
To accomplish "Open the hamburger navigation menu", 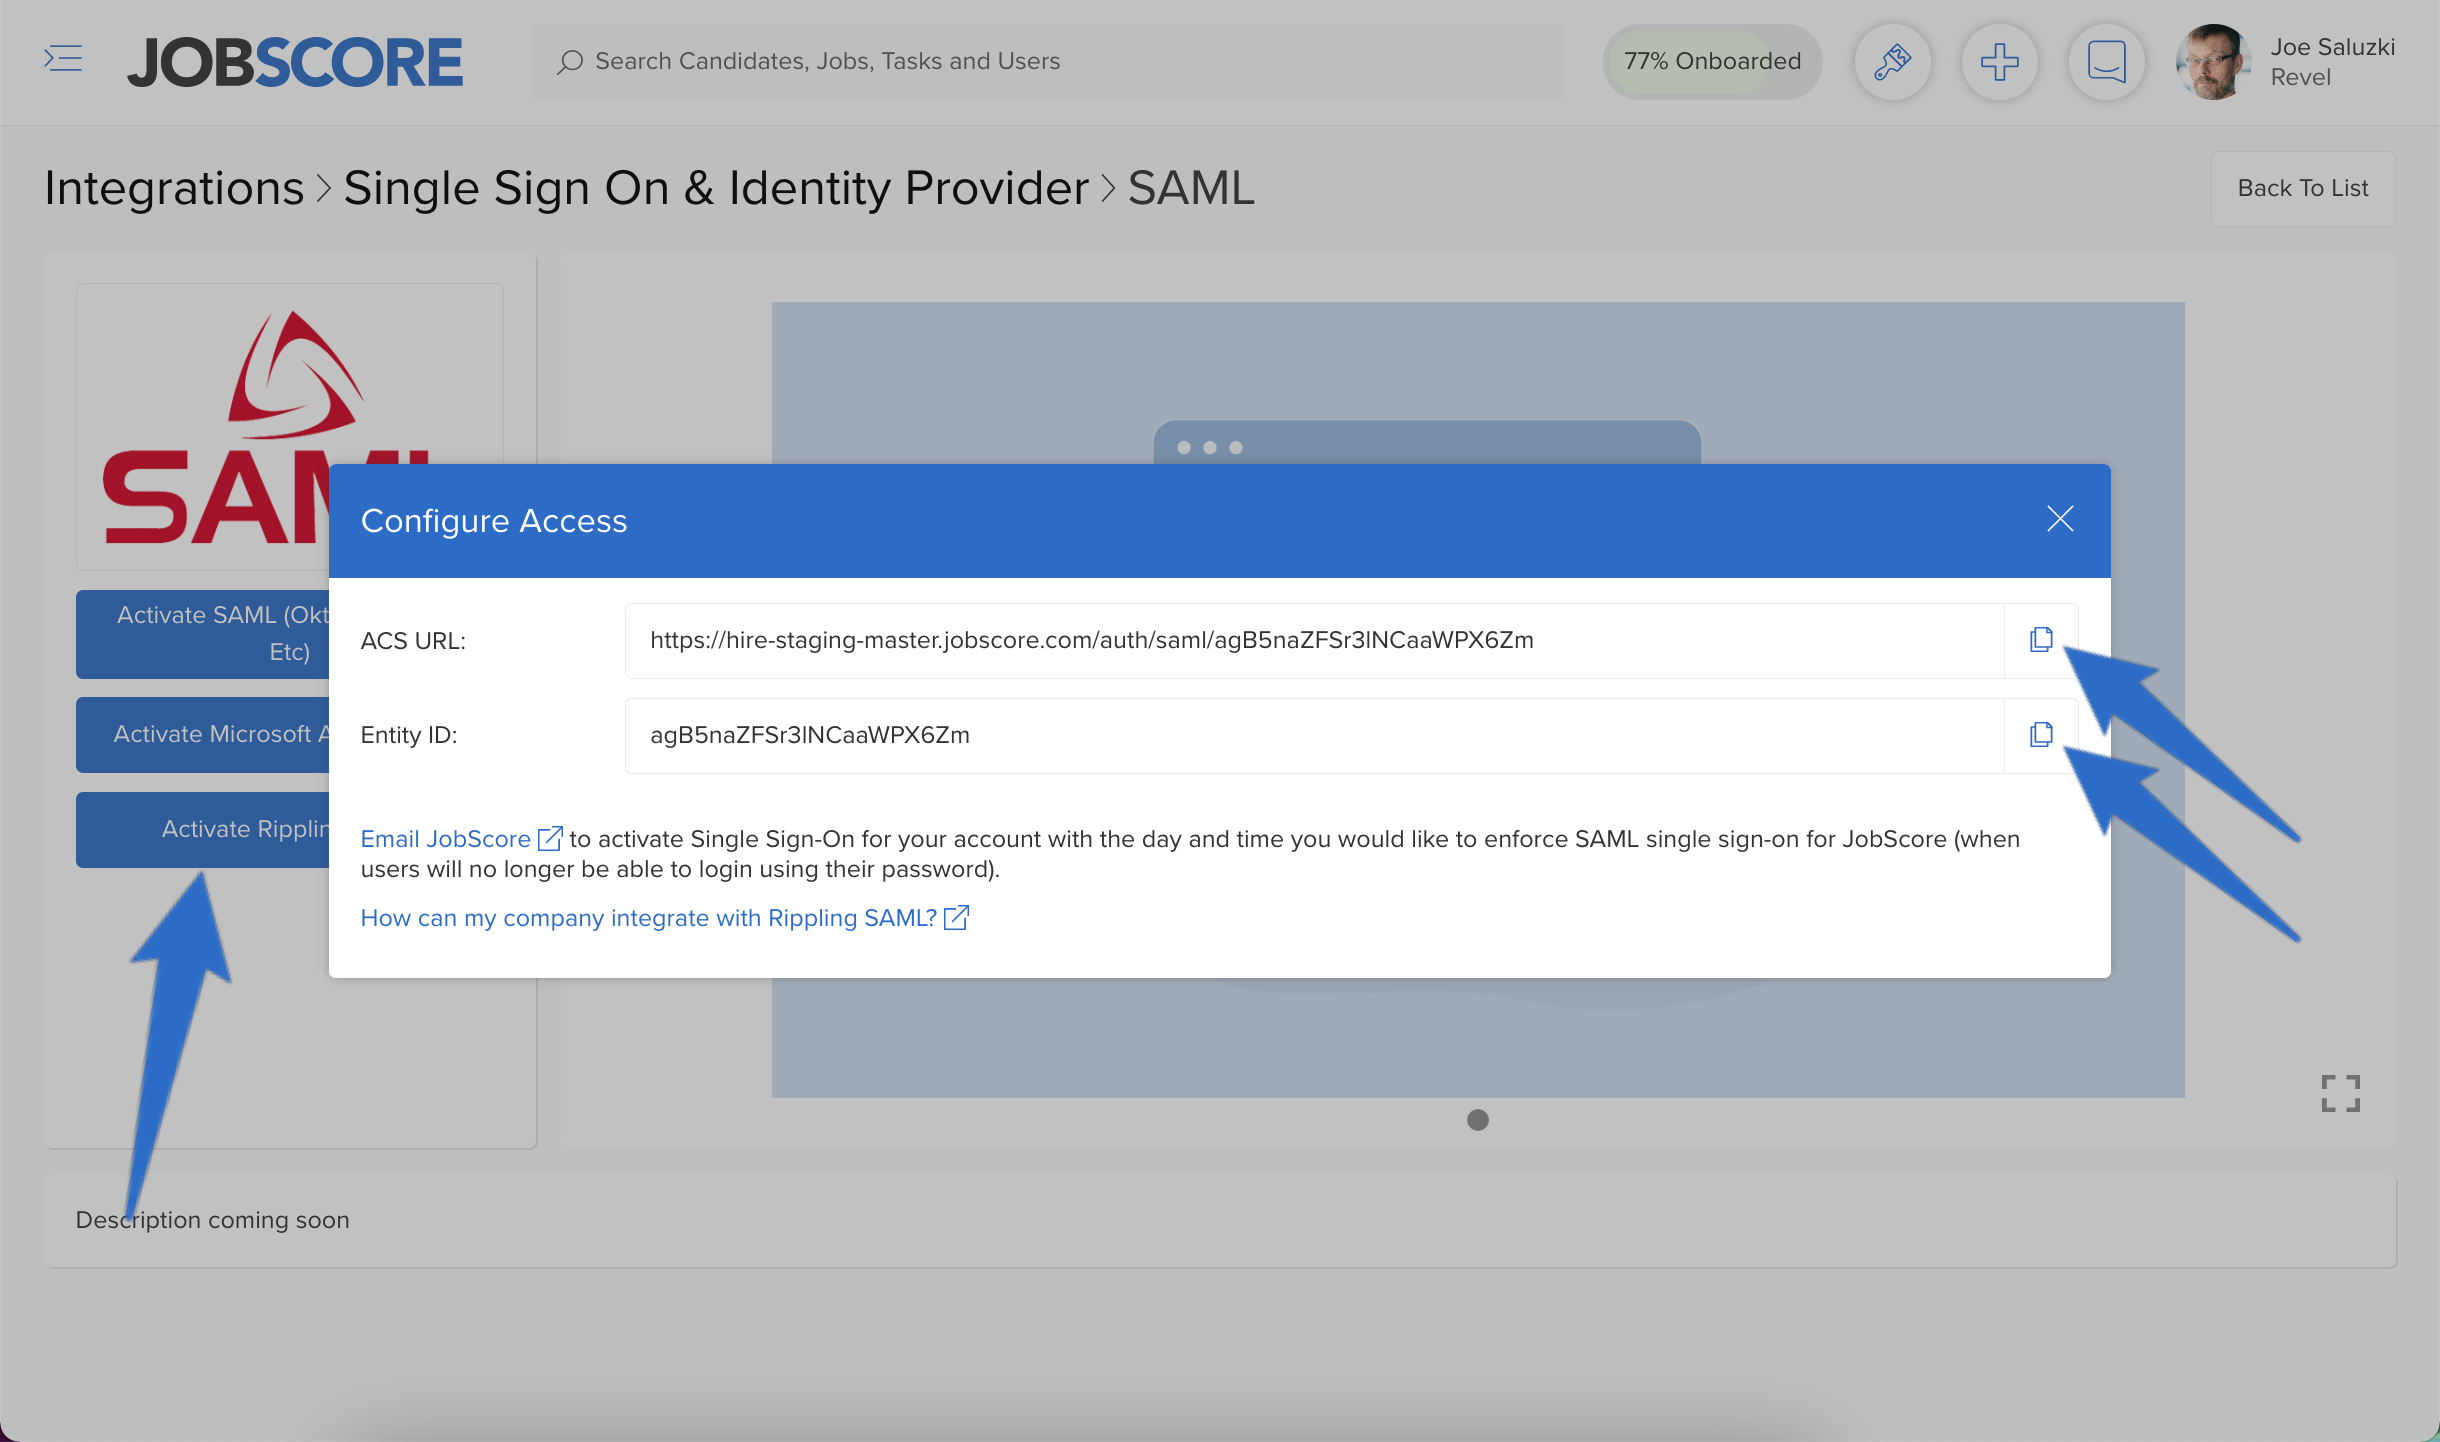I will coord(63,59).
